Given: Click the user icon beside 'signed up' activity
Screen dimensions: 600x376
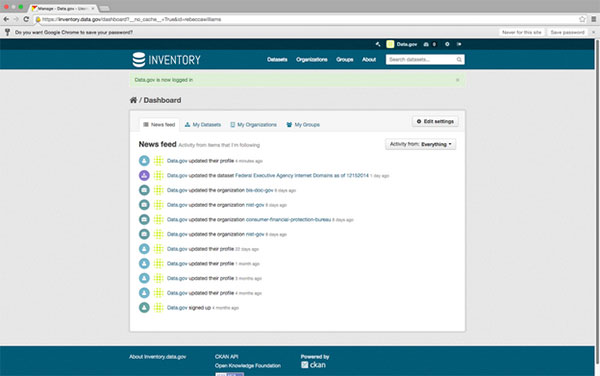Looking at the screenshot, I should pos(144,308).
